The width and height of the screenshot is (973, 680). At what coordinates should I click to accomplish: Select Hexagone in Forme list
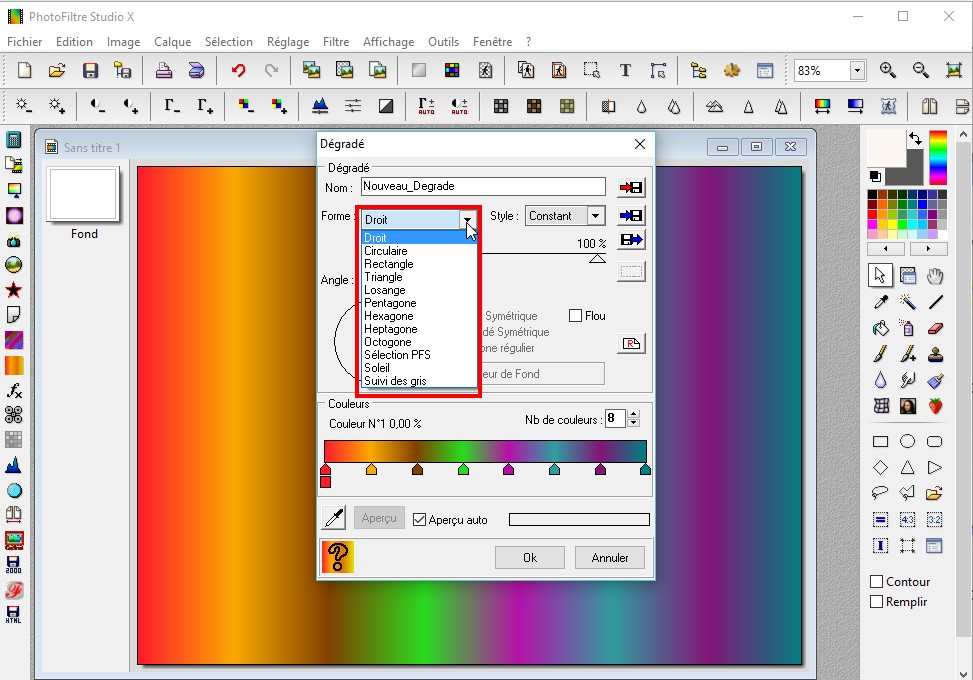pos(419,316)
